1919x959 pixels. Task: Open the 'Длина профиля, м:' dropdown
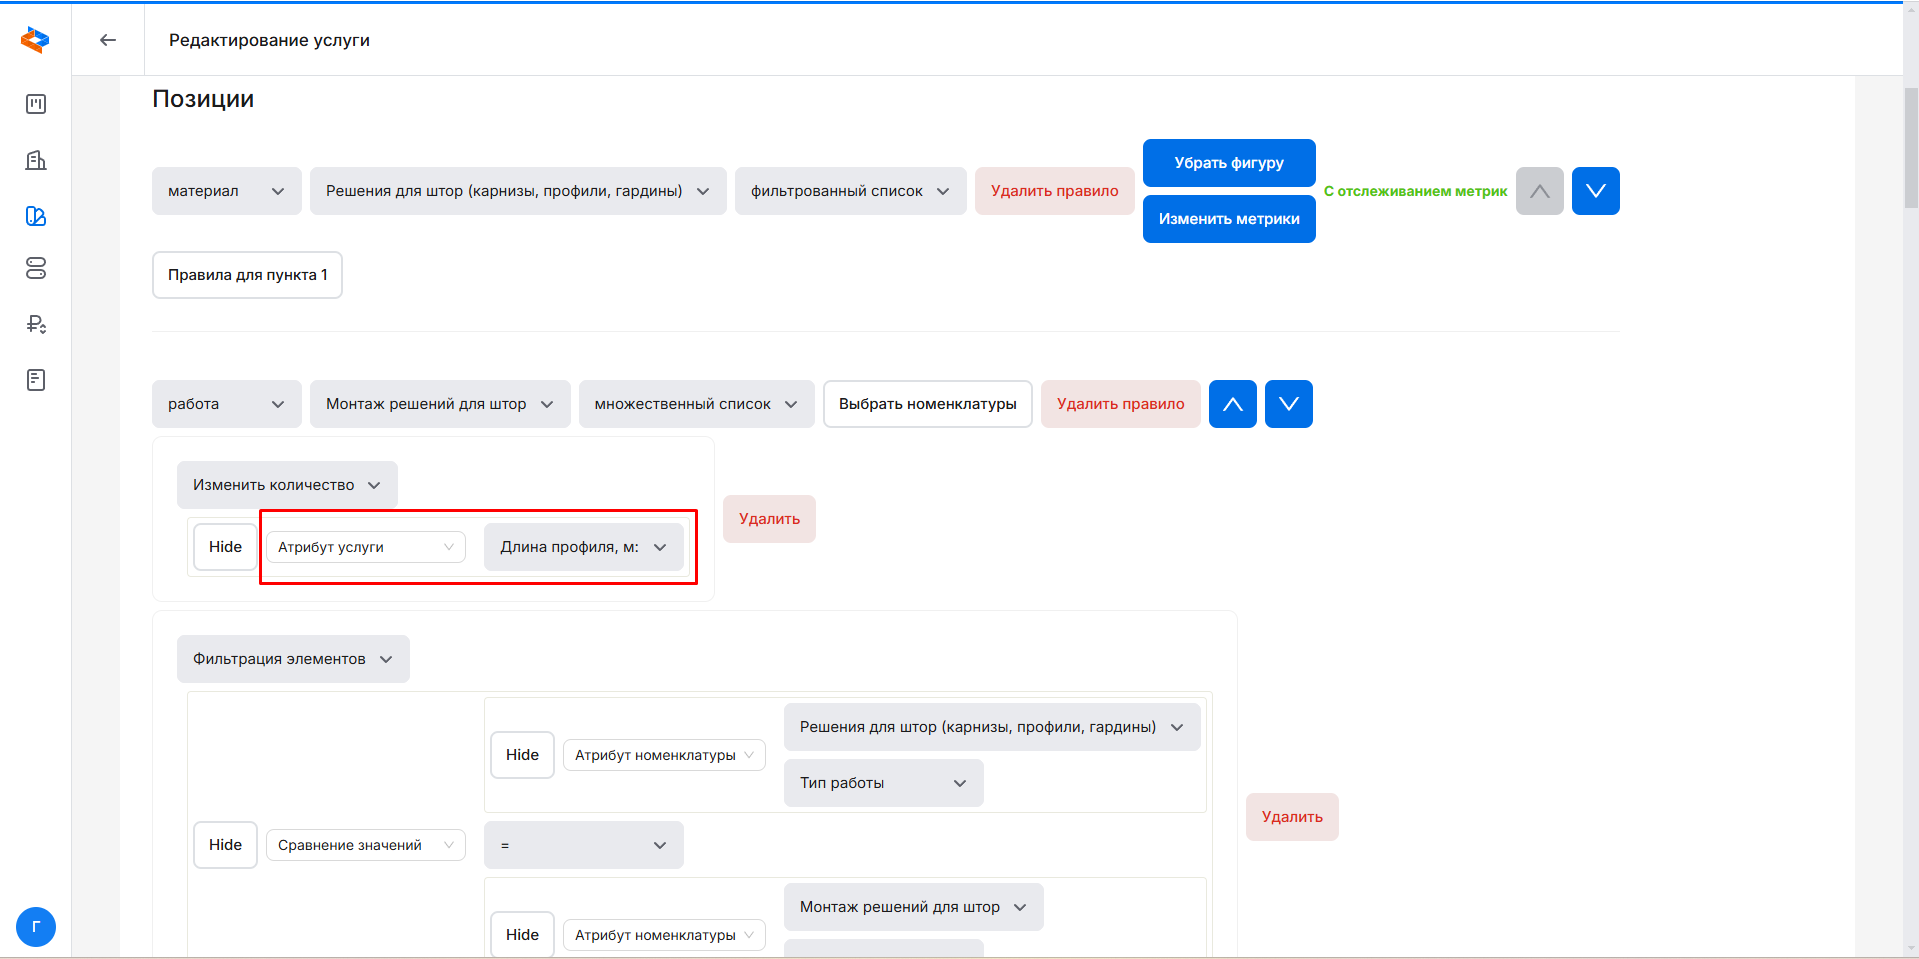(583, 547)
